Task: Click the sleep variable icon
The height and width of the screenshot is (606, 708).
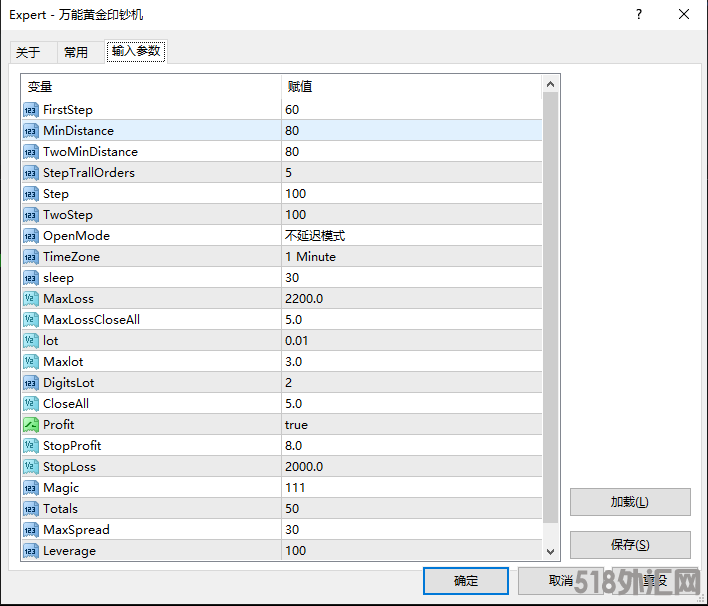Action: 31,278
